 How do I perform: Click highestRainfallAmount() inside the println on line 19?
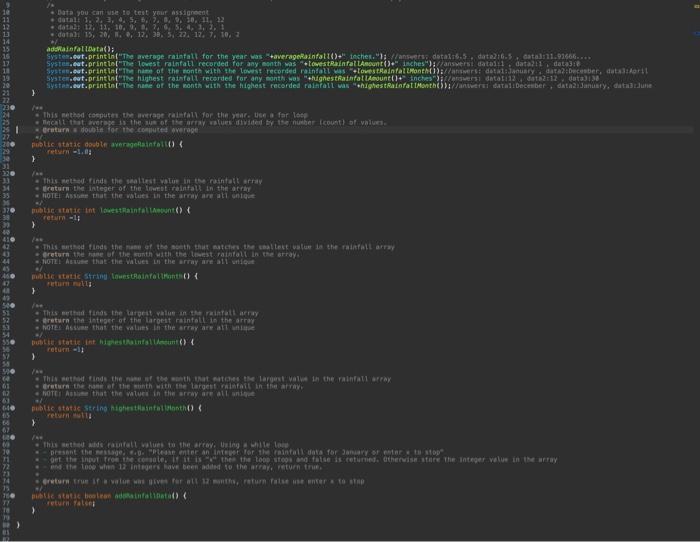coord(356,79)
